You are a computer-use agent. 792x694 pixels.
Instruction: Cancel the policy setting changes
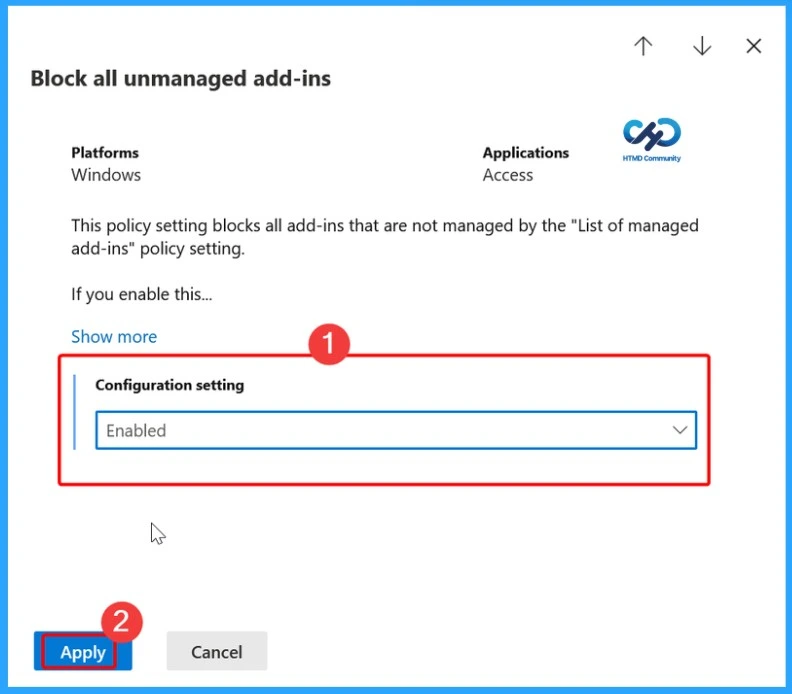217,652
